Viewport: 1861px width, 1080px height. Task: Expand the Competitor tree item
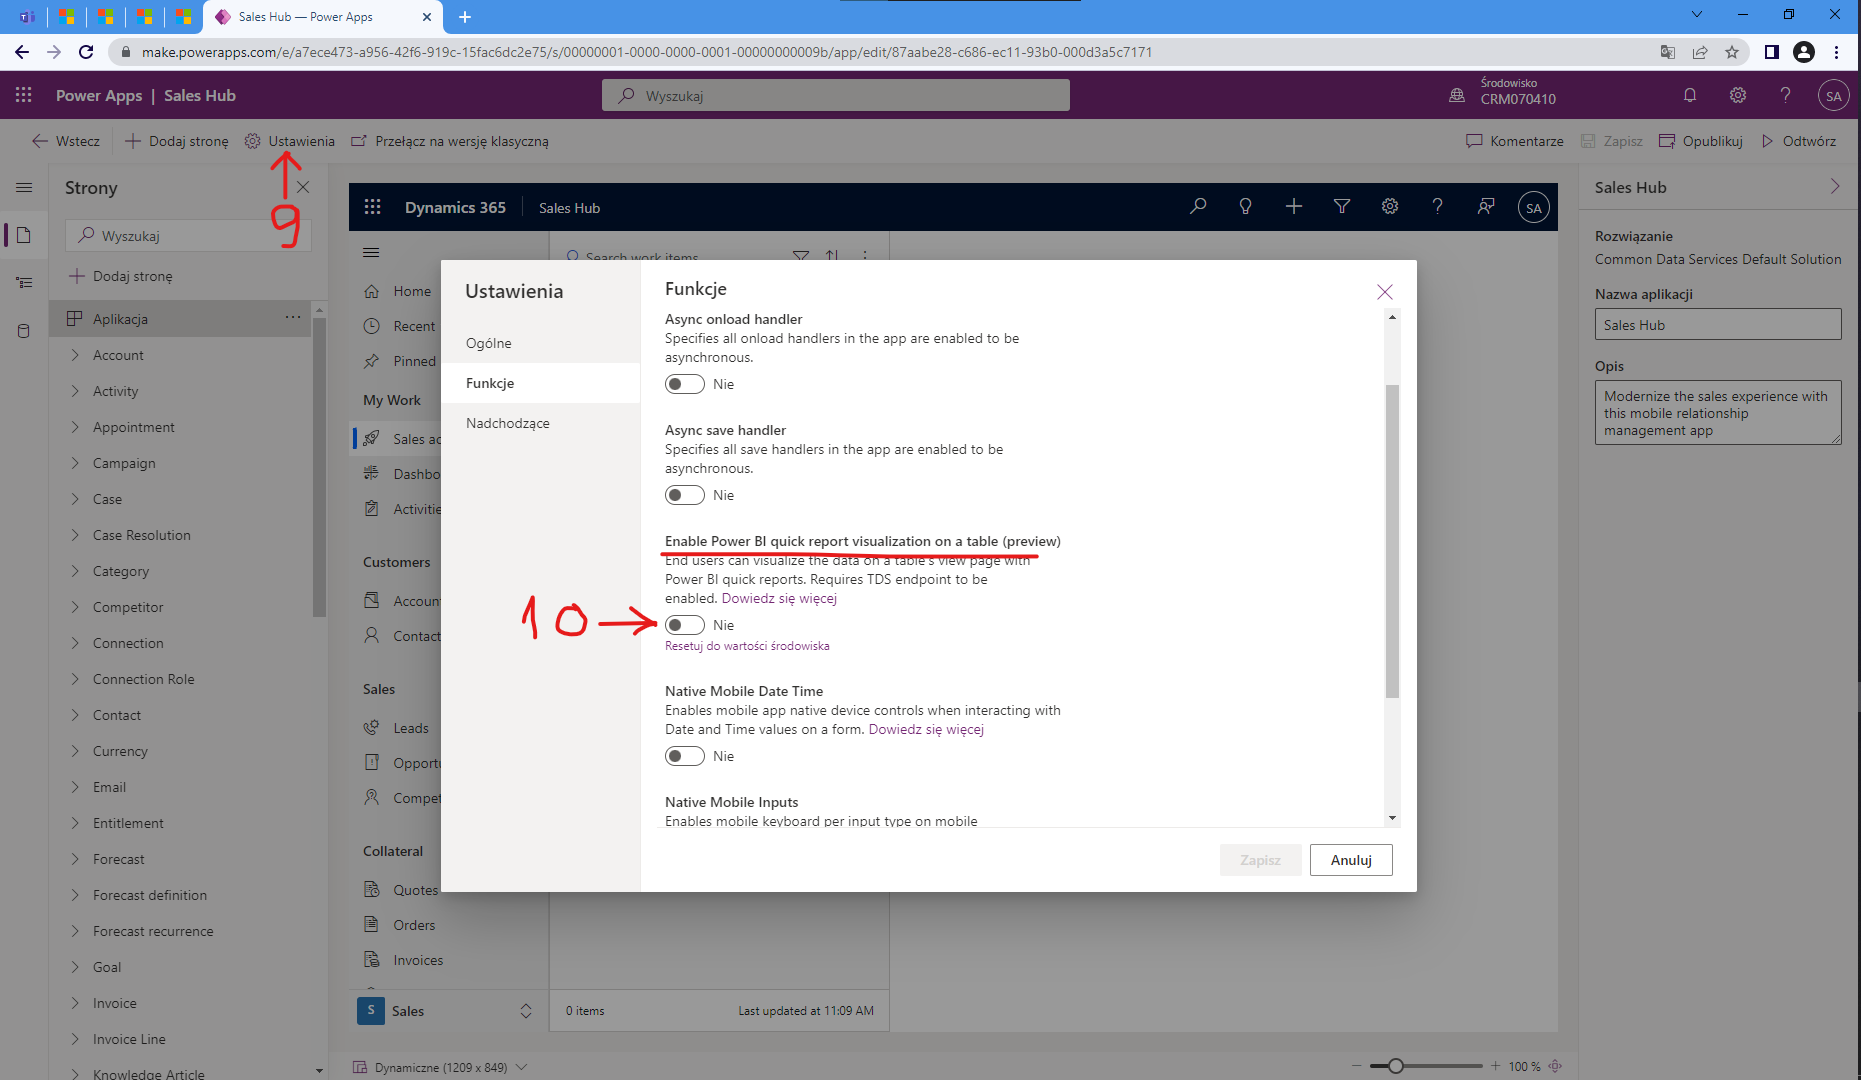tap(75, 606)
